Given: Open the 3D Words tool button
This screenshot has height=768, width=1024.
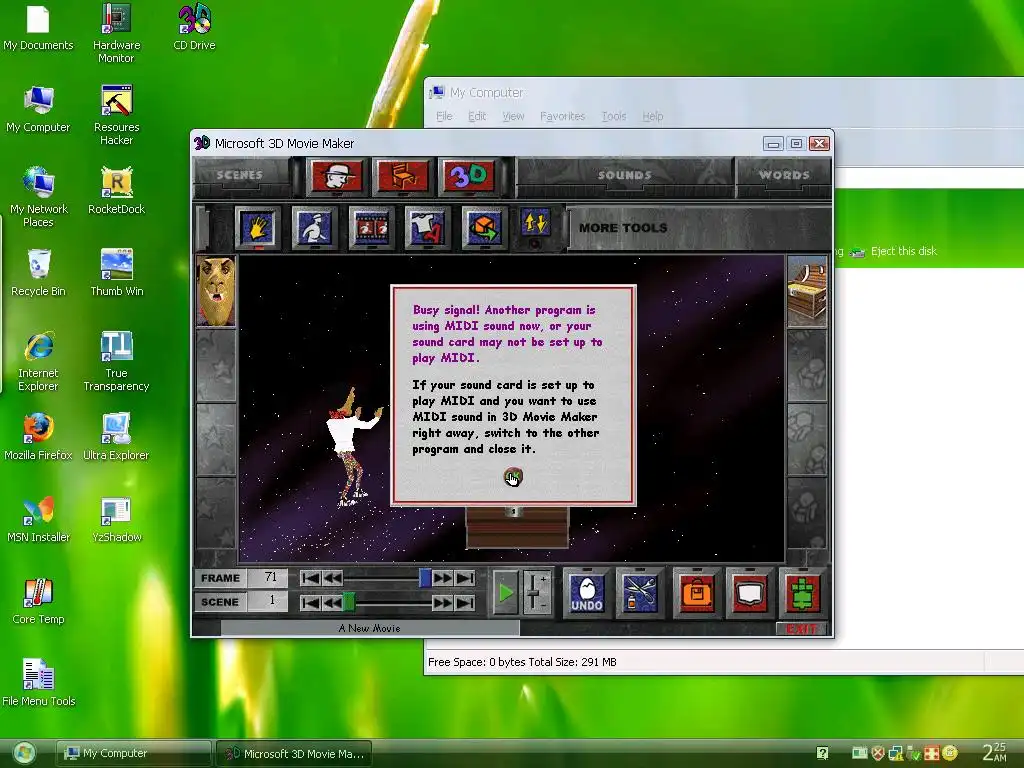Looking at the screenshot, I should [468, 176].
